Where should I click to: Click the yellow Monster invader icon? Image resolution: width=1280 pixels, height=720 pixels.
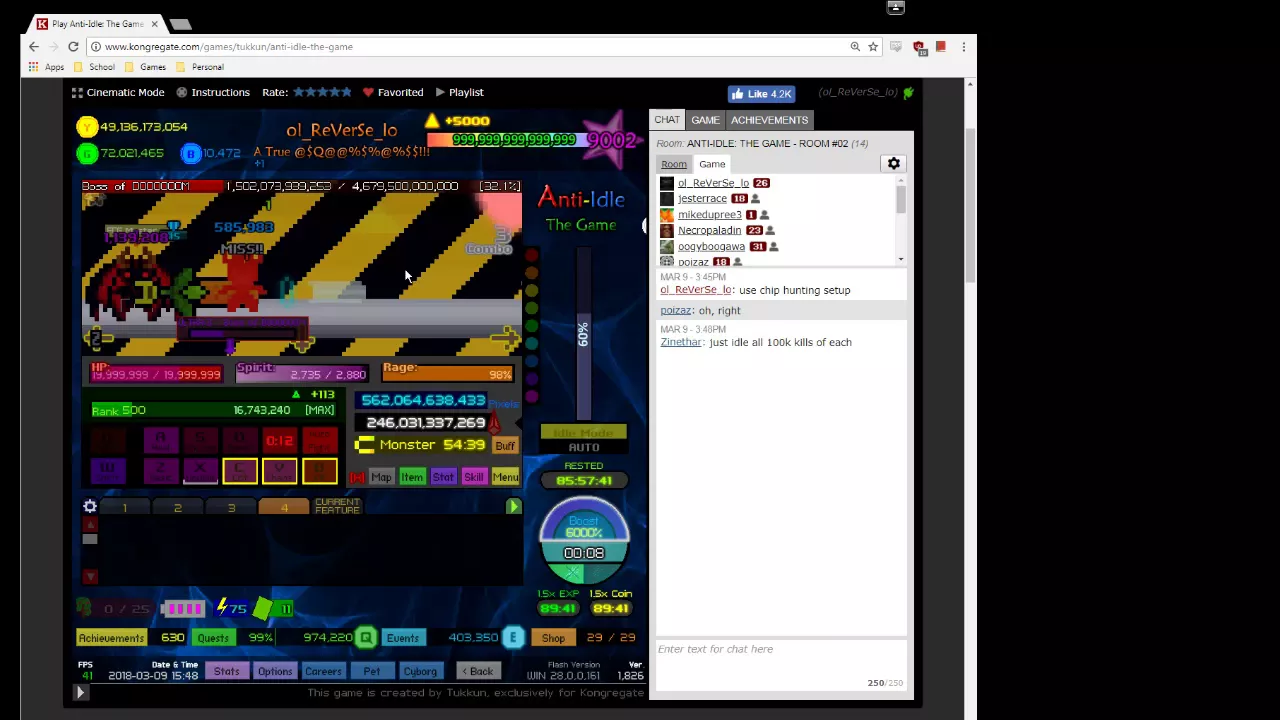[x=366, y=446]
